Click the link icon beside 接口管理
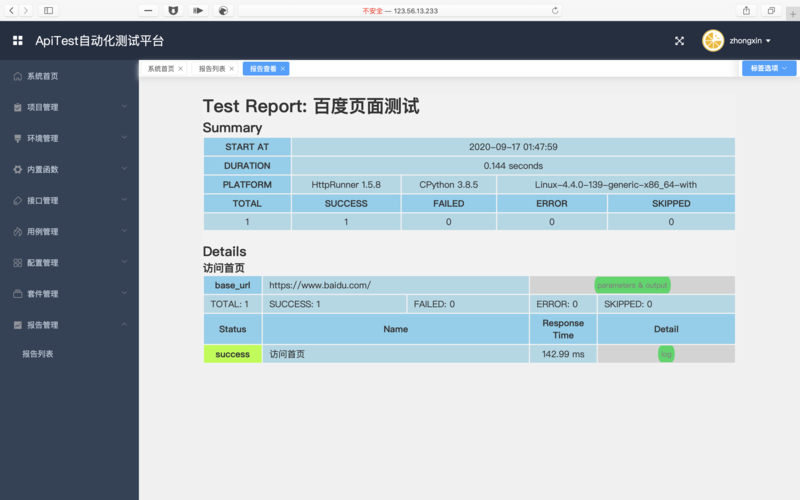The width and height of the screenshot is (800, 500). (17, 201)
